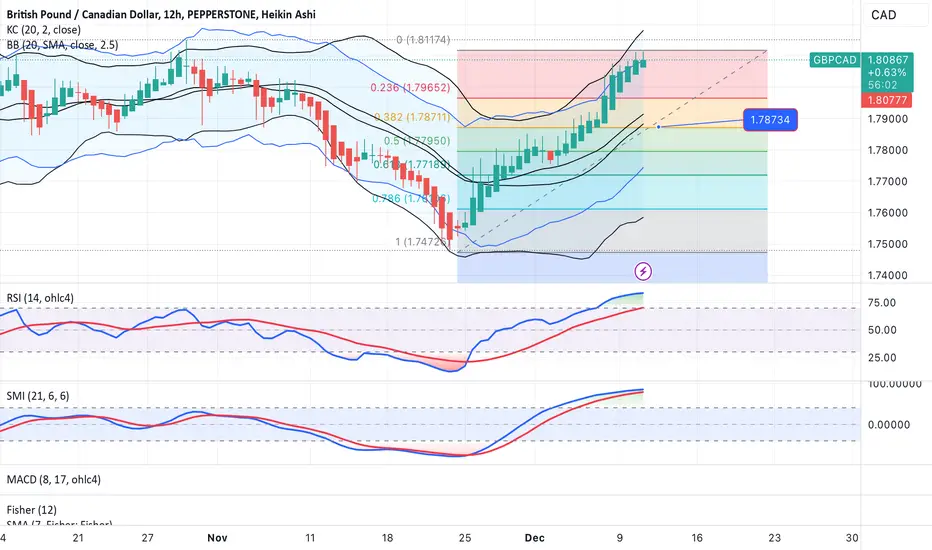Click the 1.80867 current price value
Viewport: 932px width, 550px height.
coord(887,59)
